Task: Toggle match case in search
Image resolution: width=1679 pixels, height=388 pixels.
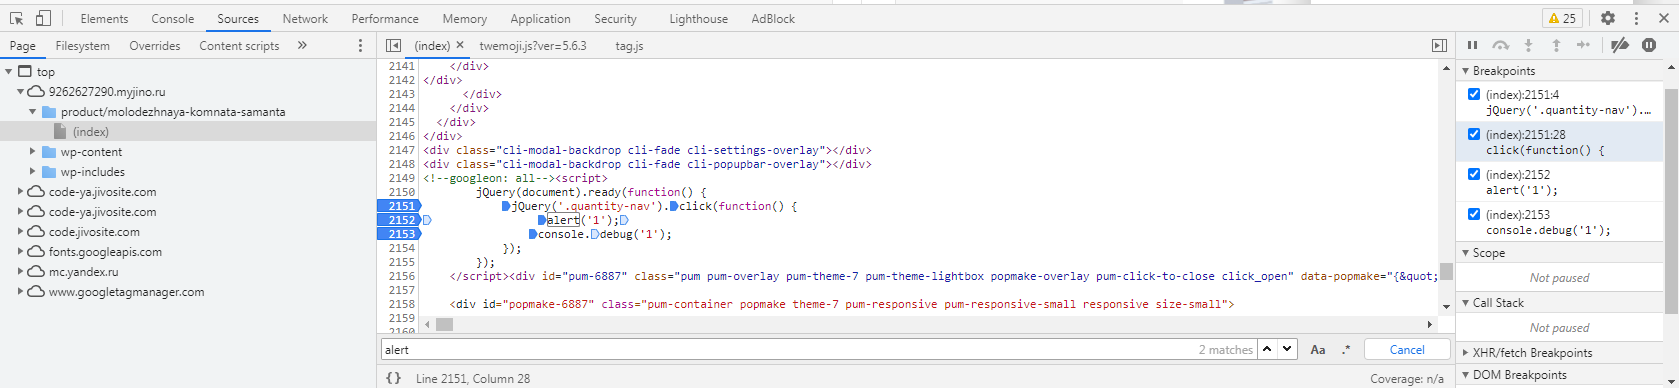Action: pos(1318,350)
